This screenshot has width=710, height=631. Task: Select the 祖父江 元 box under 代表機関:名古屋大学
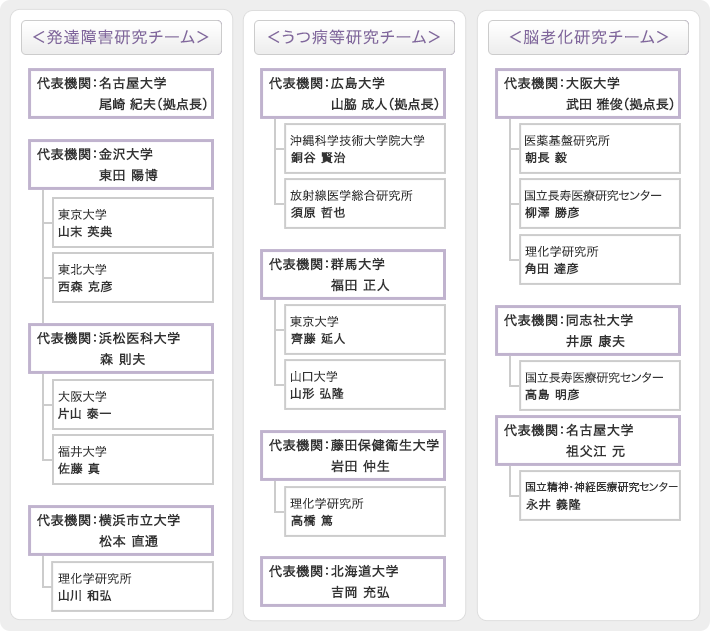588,440
